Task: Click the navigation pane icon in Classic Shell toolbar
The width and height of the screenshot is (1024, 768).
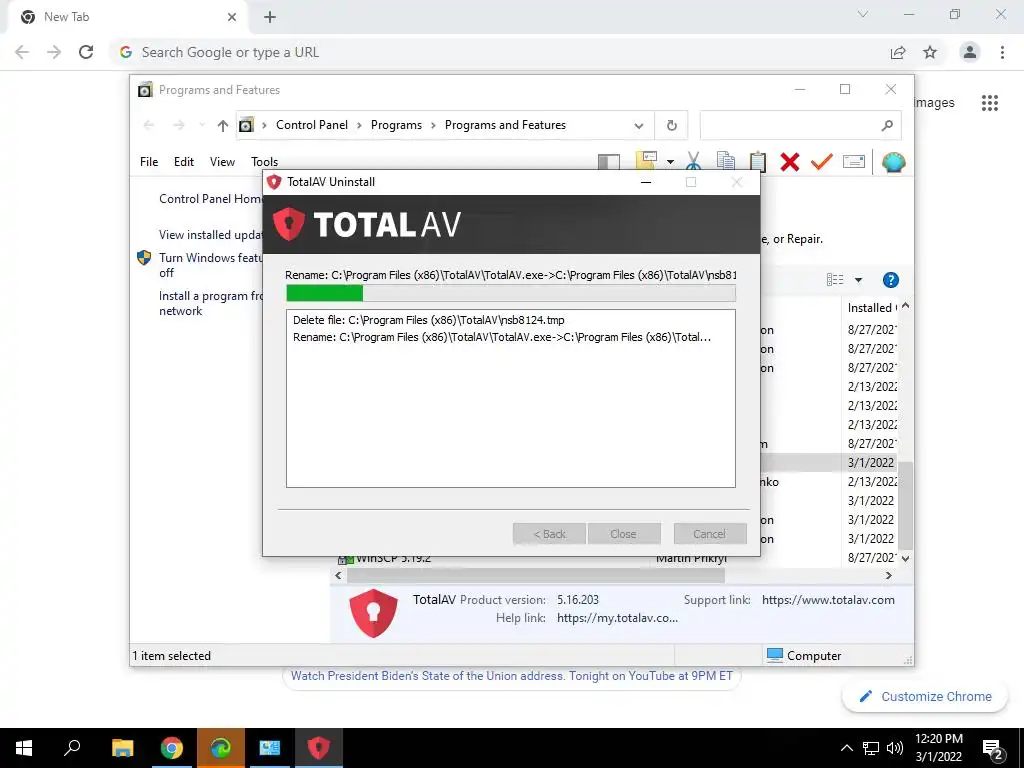Action: click(609, 161)
